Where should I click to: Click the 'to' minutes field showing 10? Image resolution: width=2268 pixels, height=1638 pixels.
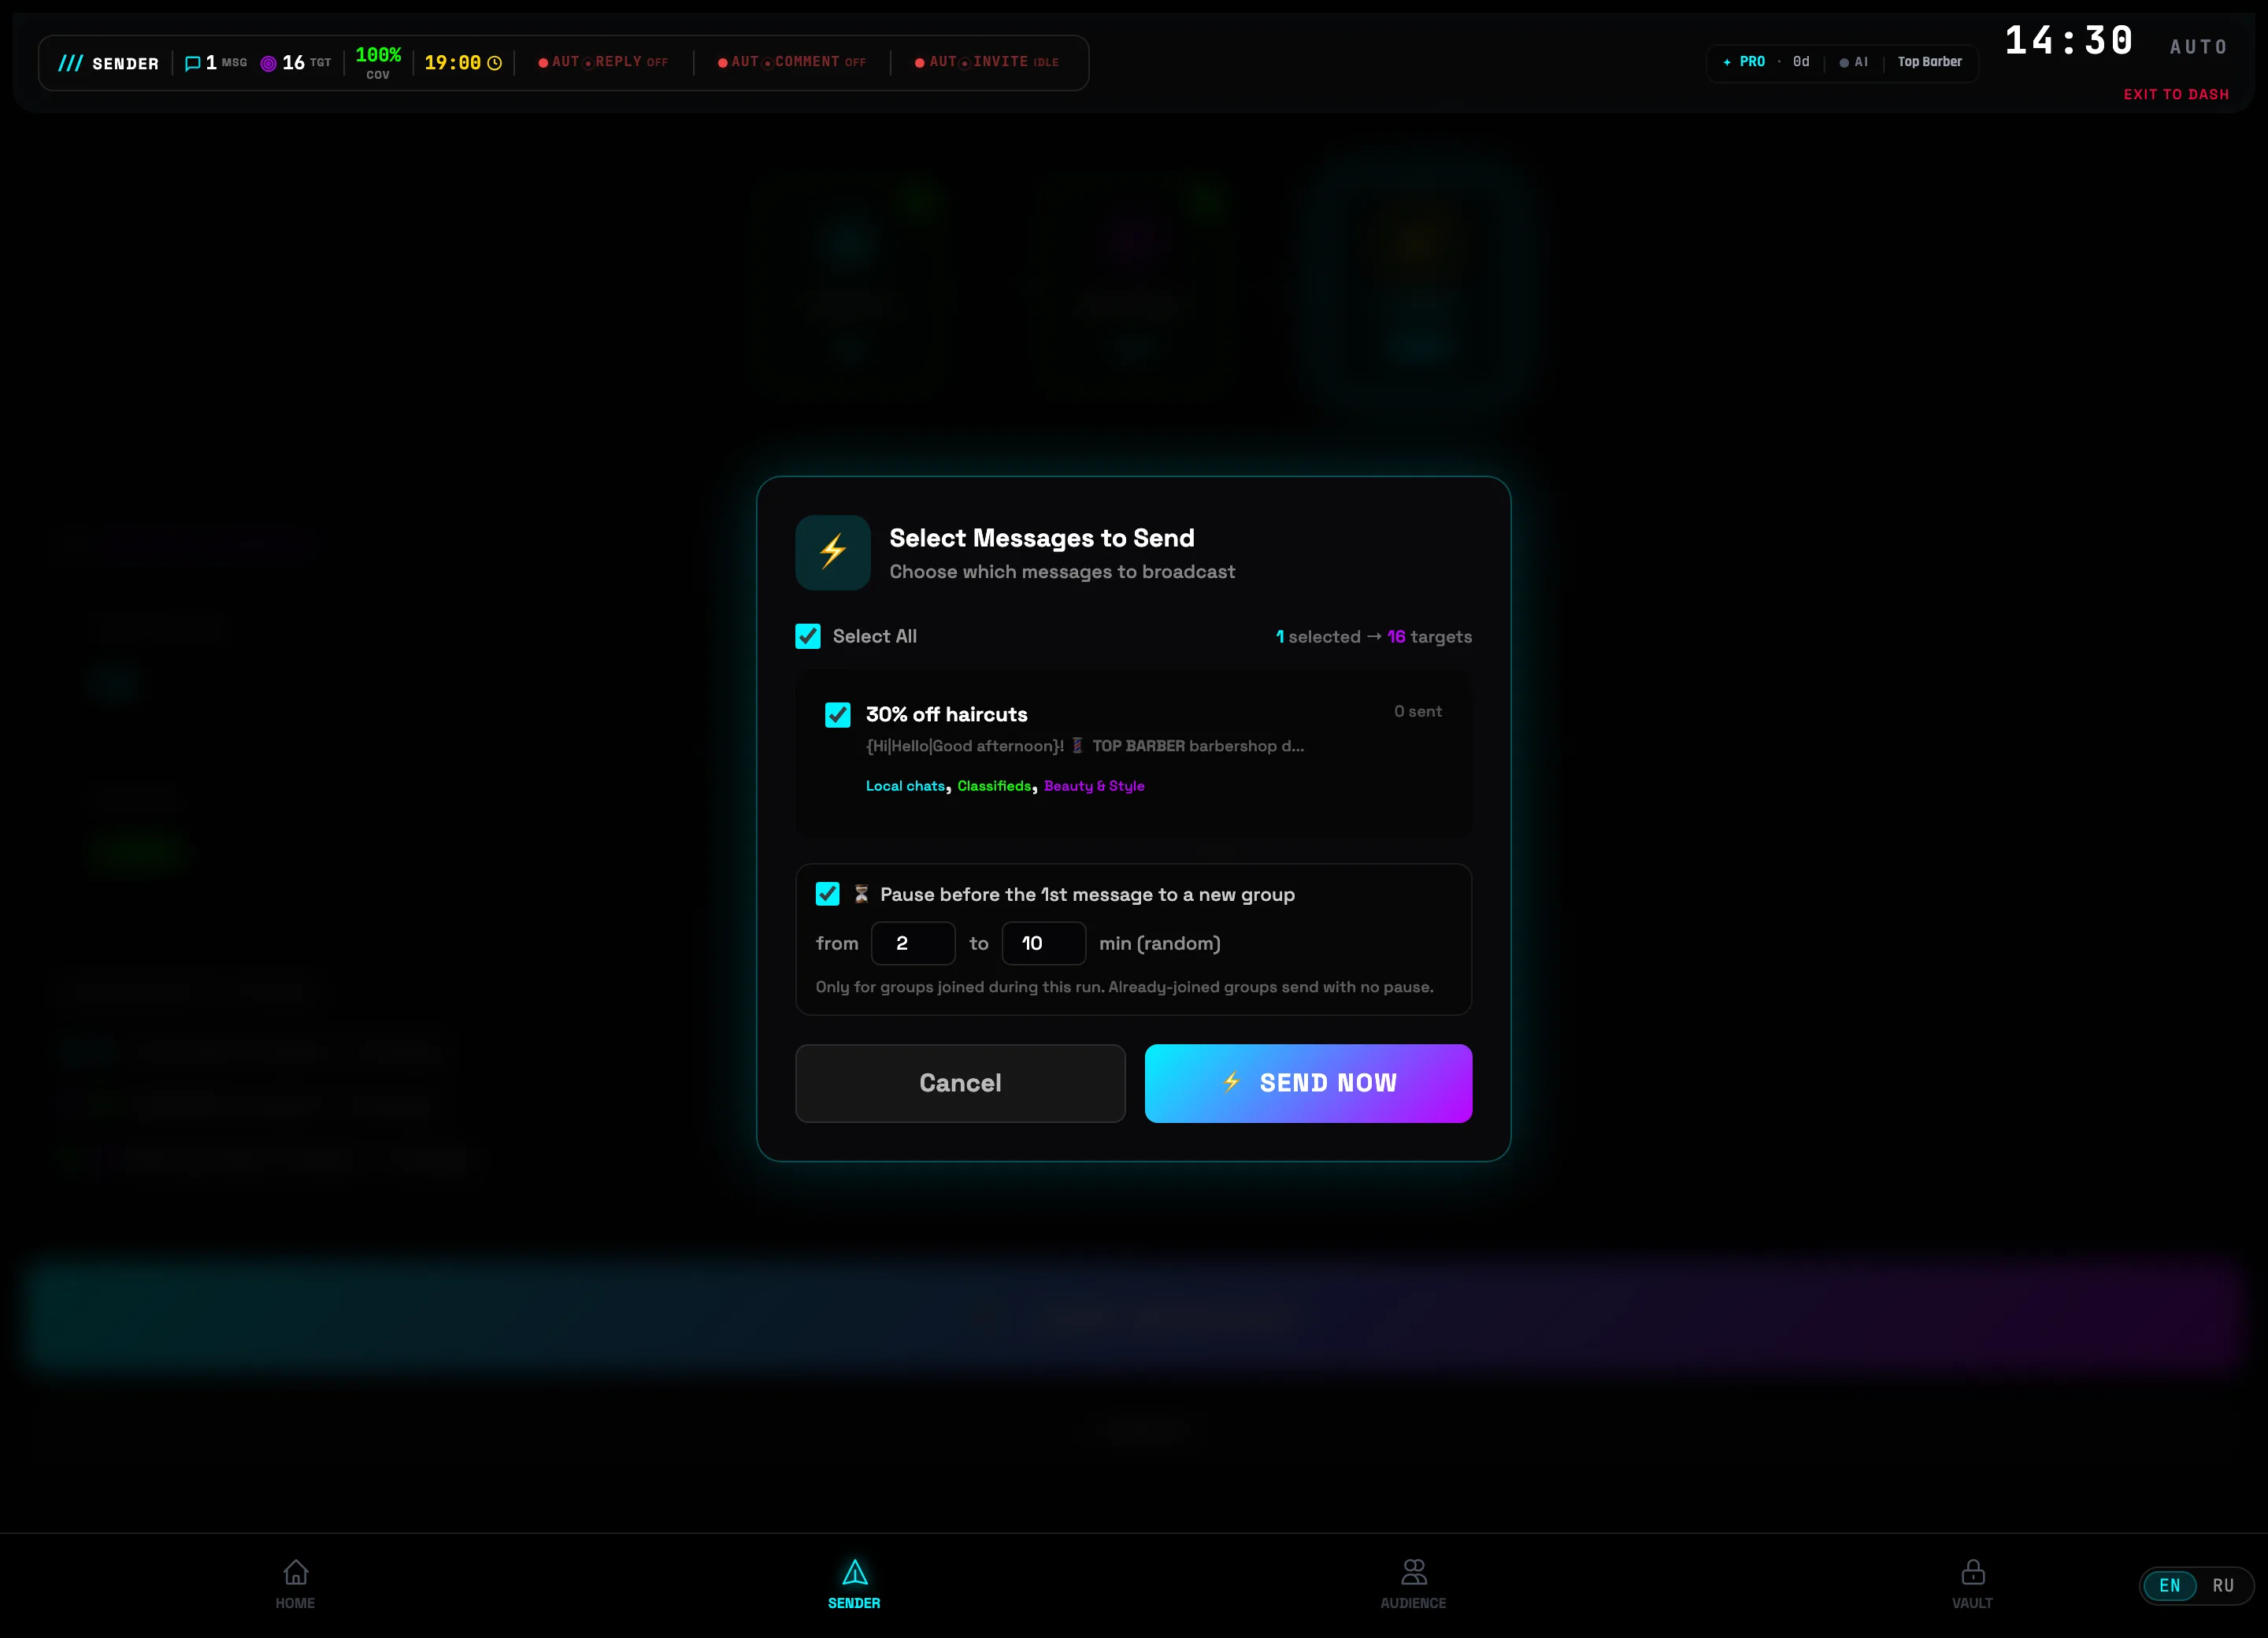tap(1044, 943)
